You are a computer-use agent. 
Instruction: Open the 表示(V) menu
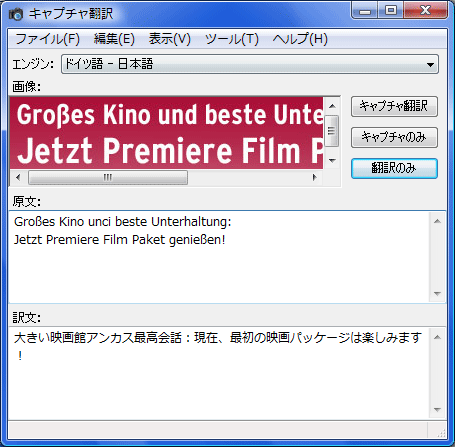click(x=170, y=39)
